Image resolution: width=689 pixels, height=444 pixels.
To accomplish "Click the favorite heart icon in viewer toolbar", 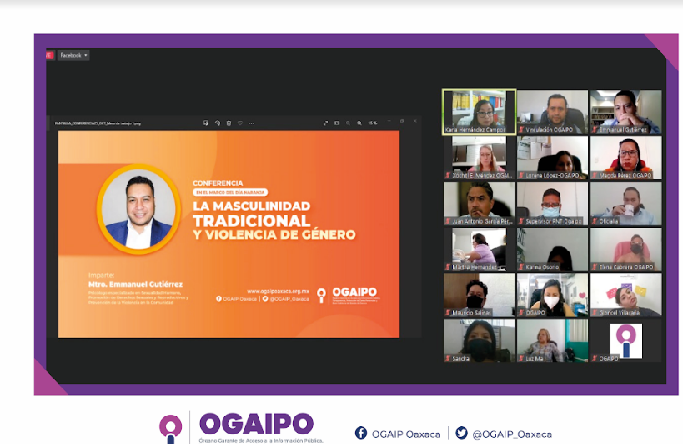I will tap(240, 123).
